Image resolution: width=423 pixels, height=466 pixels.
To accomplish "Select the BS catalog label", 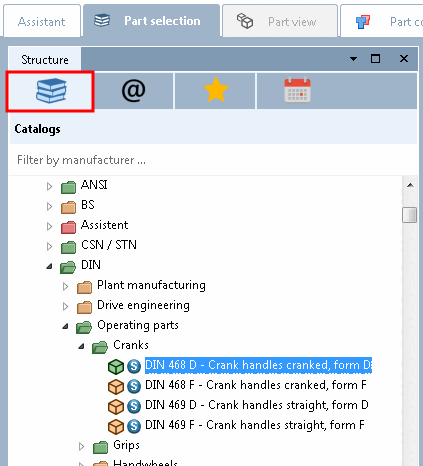I will coord(88,205).
